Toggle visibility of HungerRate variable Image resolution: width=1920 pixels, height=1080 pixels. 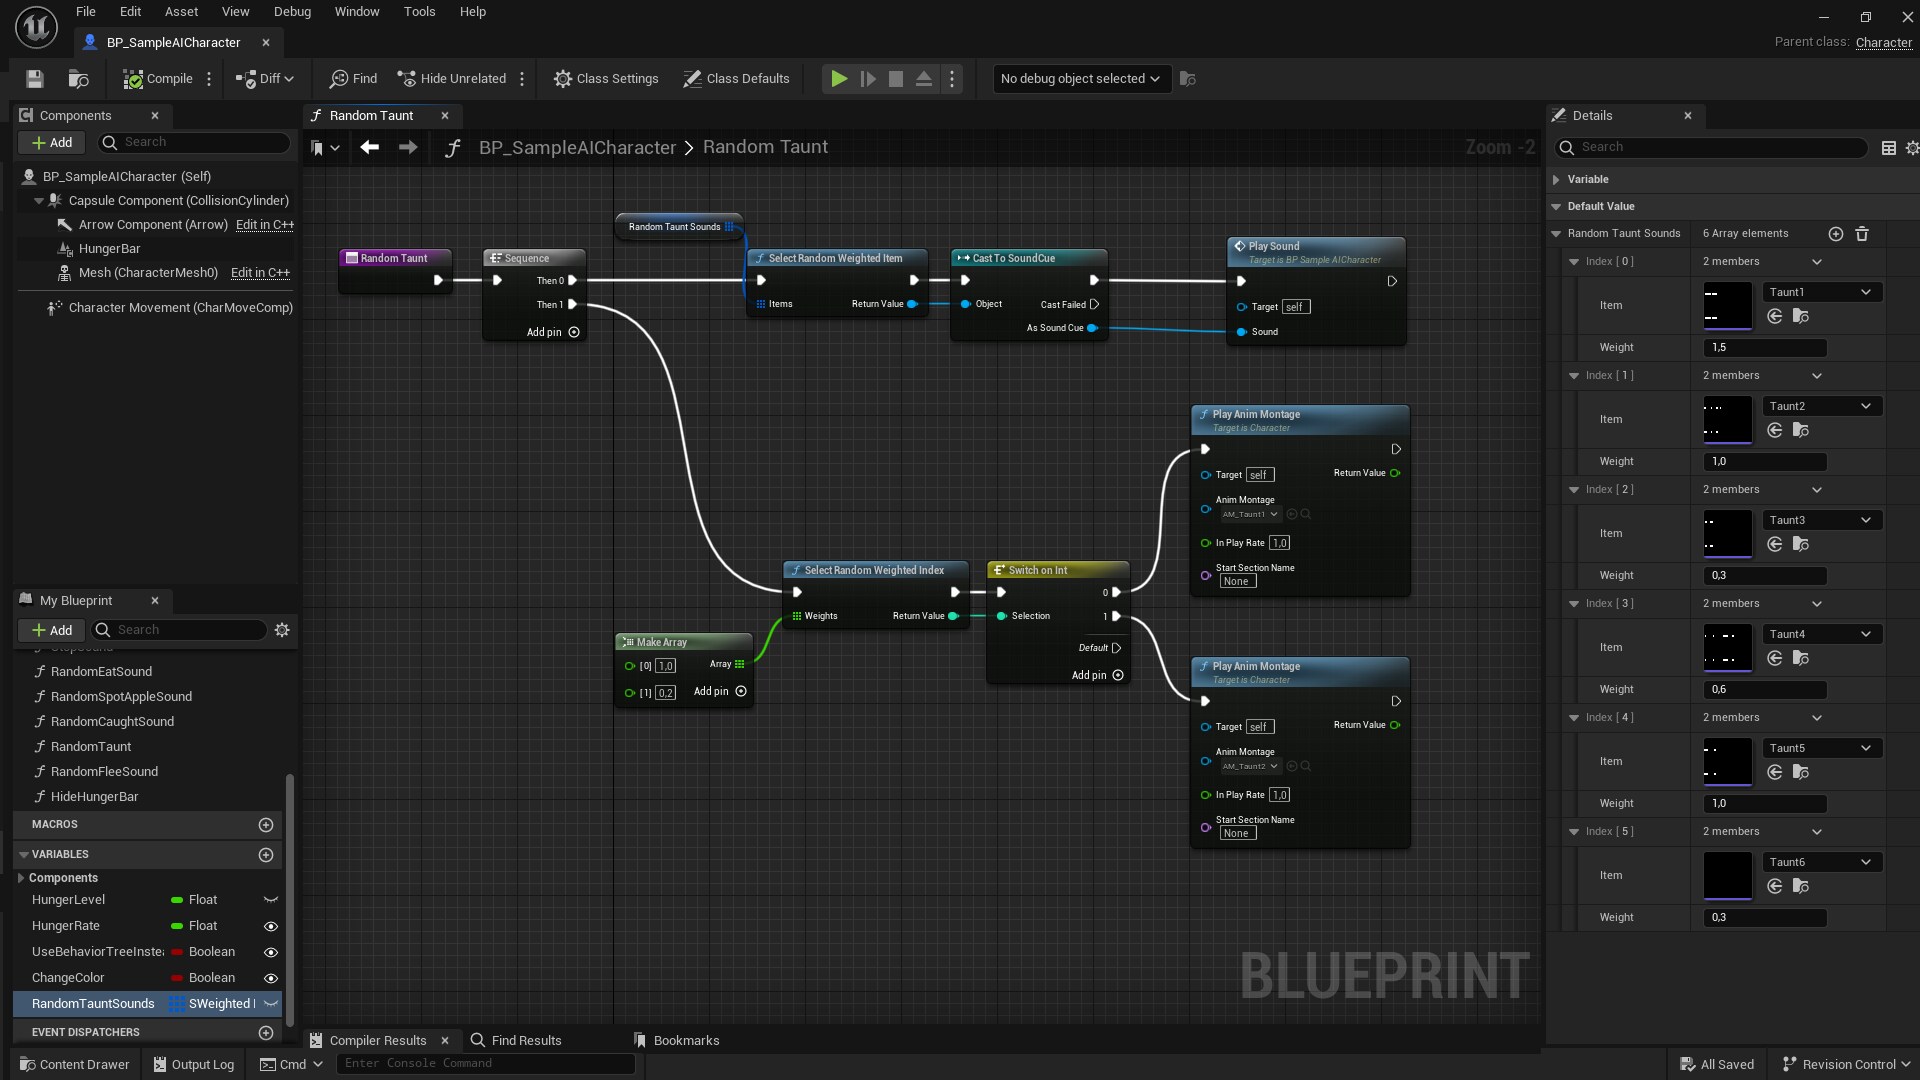point(270,926)
